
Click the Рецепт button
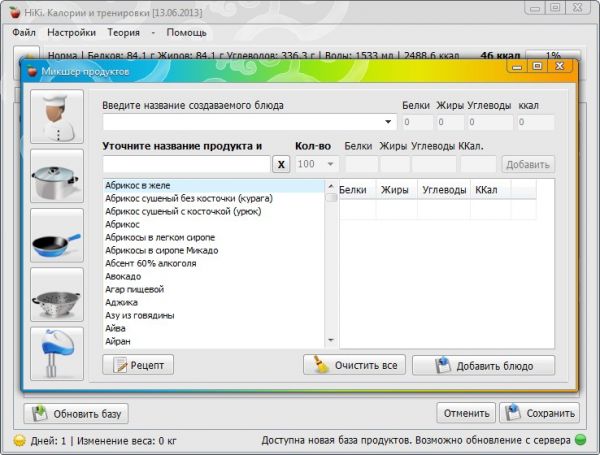(x=138, y=365)
